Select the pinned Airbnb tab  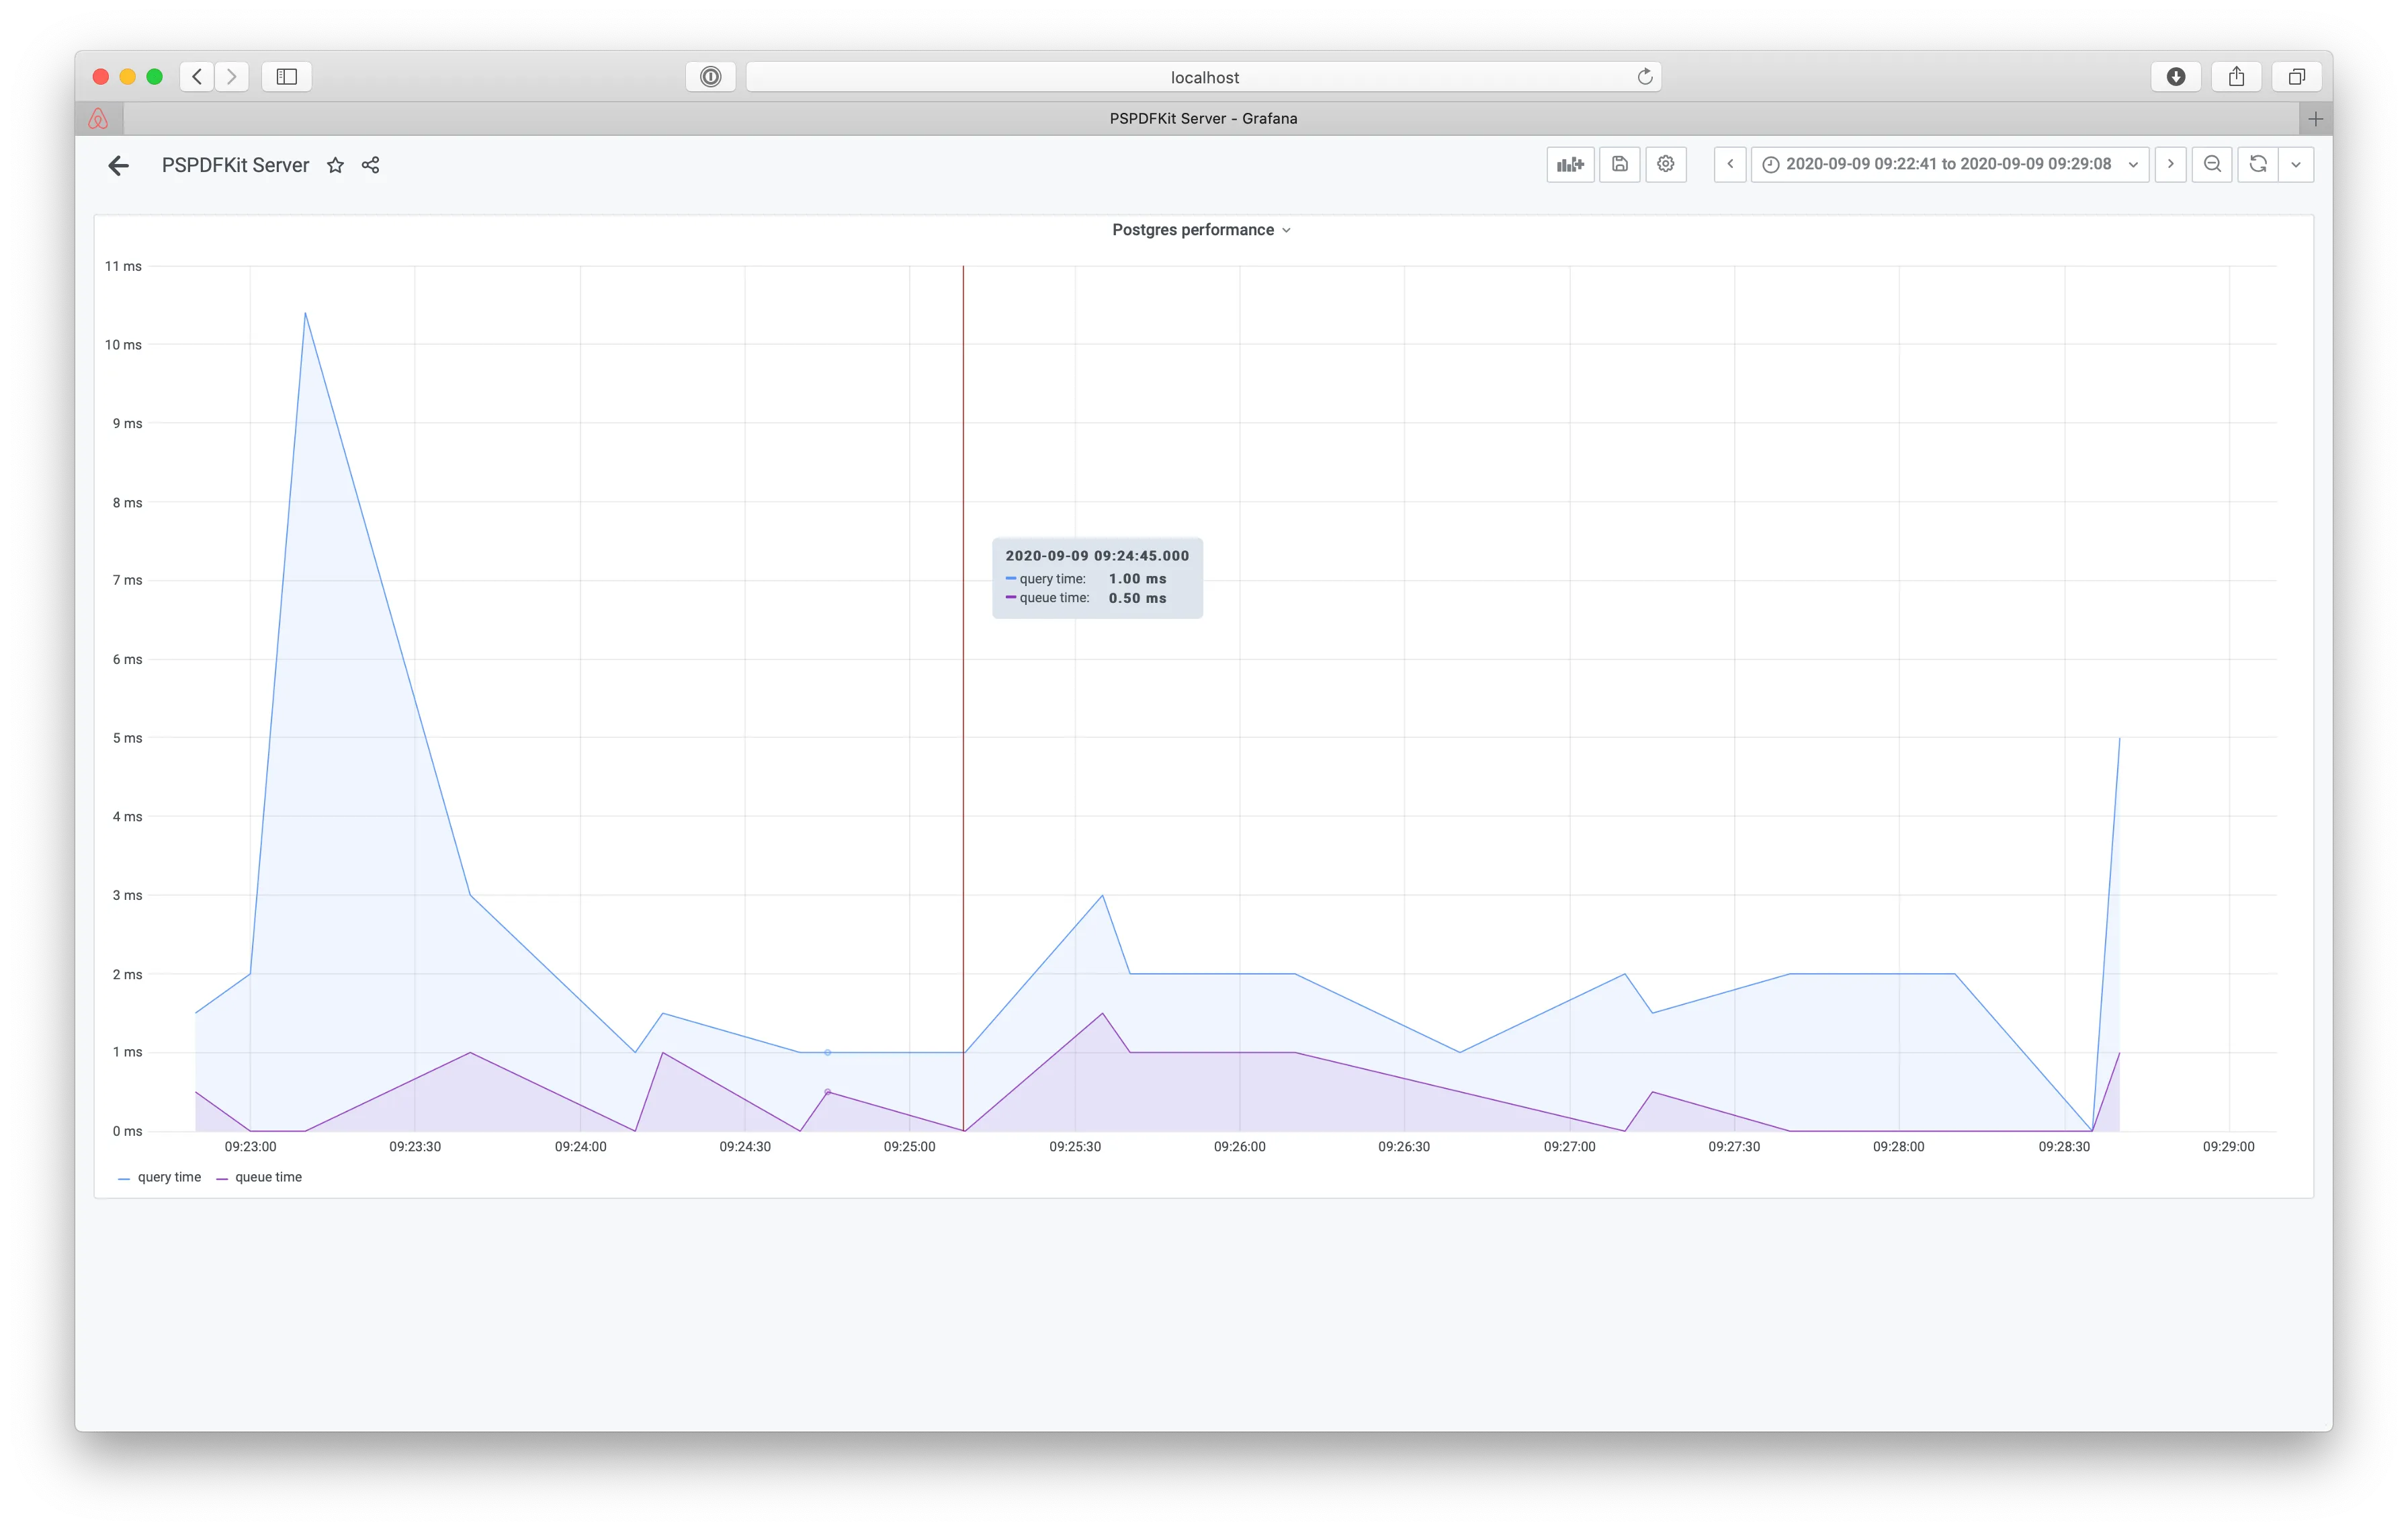click(x=99, y=119)
